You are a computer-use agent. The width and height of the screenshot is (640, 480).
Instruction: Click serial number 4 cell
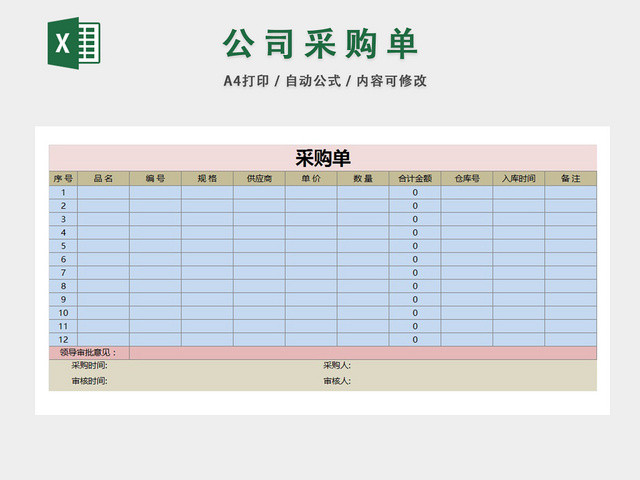[63, 233]
